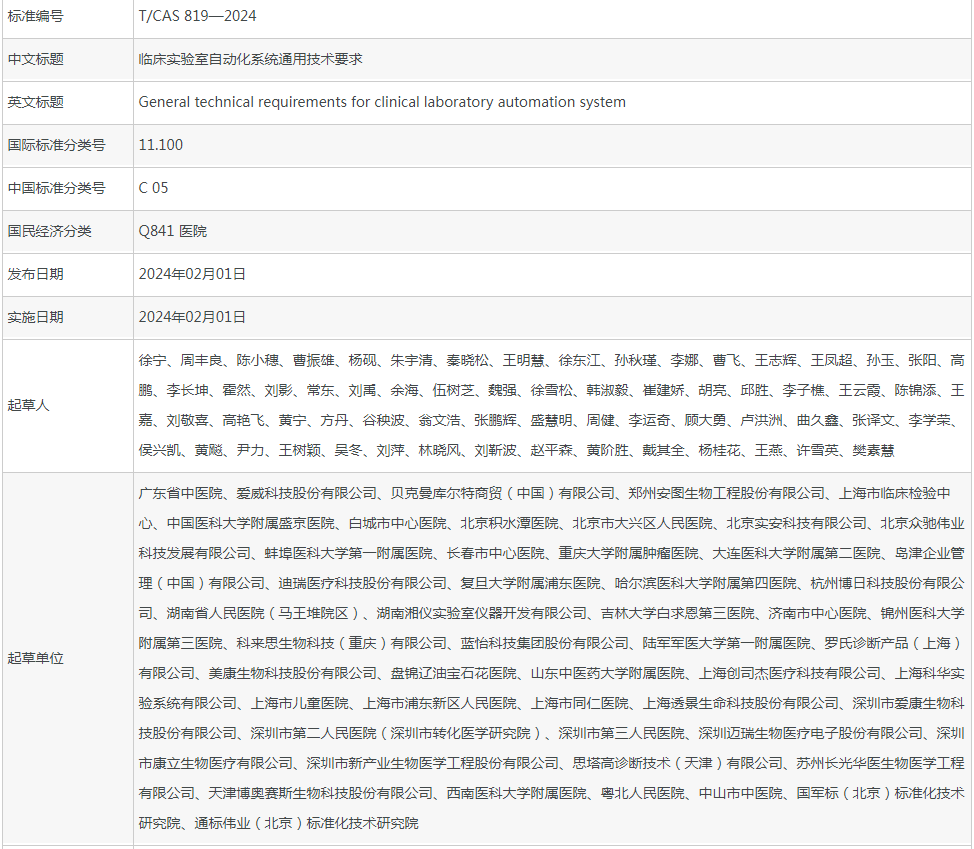The height and width of the screenshot is (849, 974).
Task: Click the organization 中山市中医院
Action: pyautogui.click(x=740, y=794)
